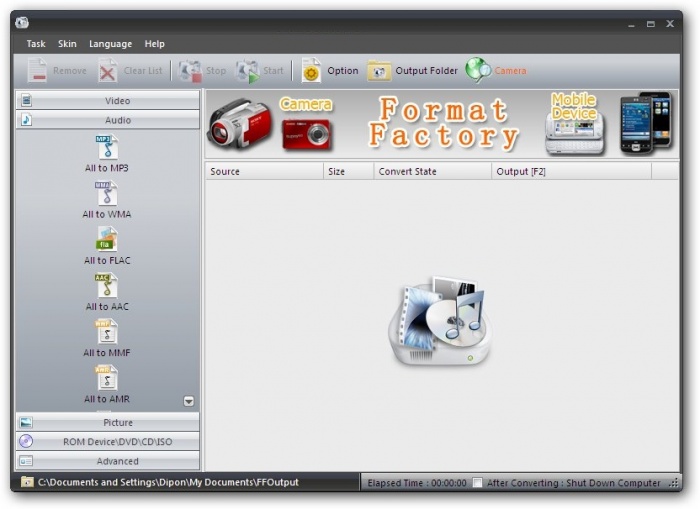Screen dimensions: 700x509
Task: Click the Clear List red X icon
Action: 107,71
